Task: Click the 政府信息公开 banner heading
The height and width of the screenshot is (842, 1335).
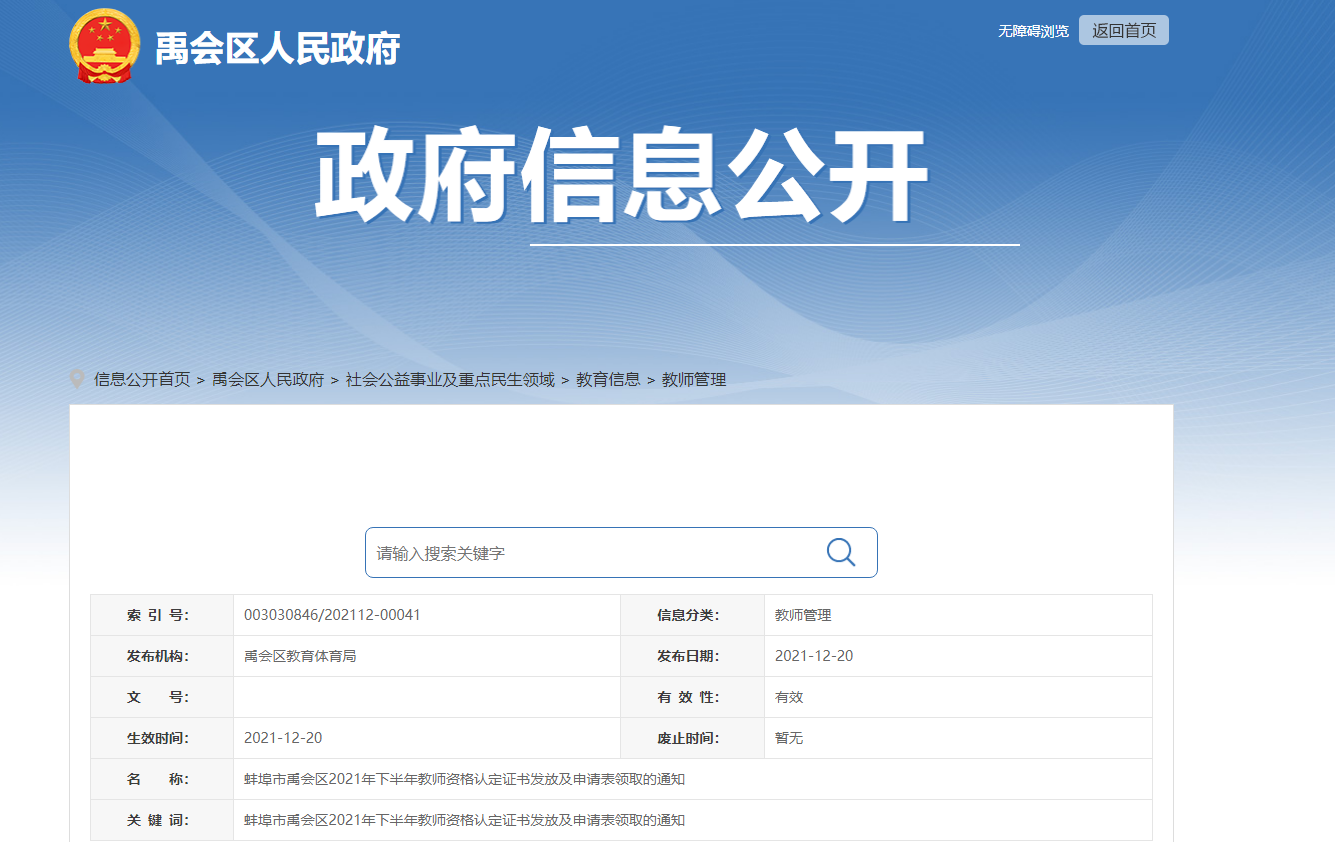Action: pos(622,175)
